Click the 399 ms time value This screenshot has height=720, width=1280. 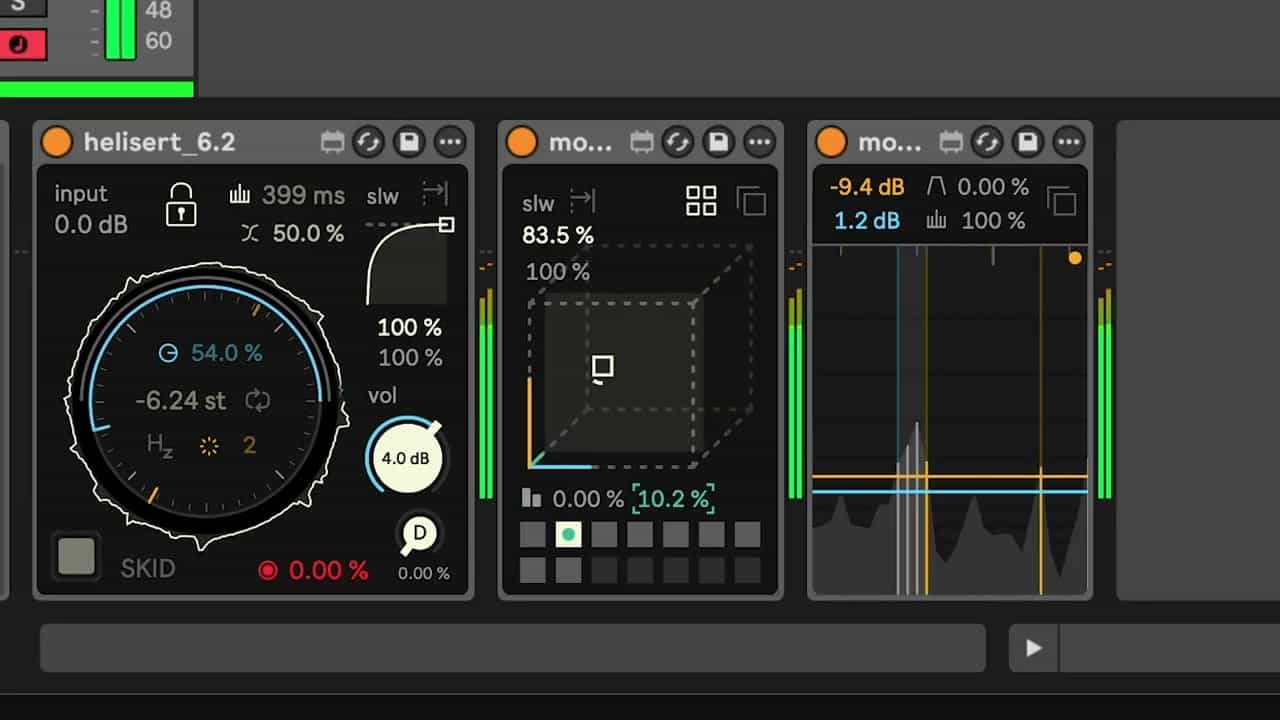(x=303, y=195)
